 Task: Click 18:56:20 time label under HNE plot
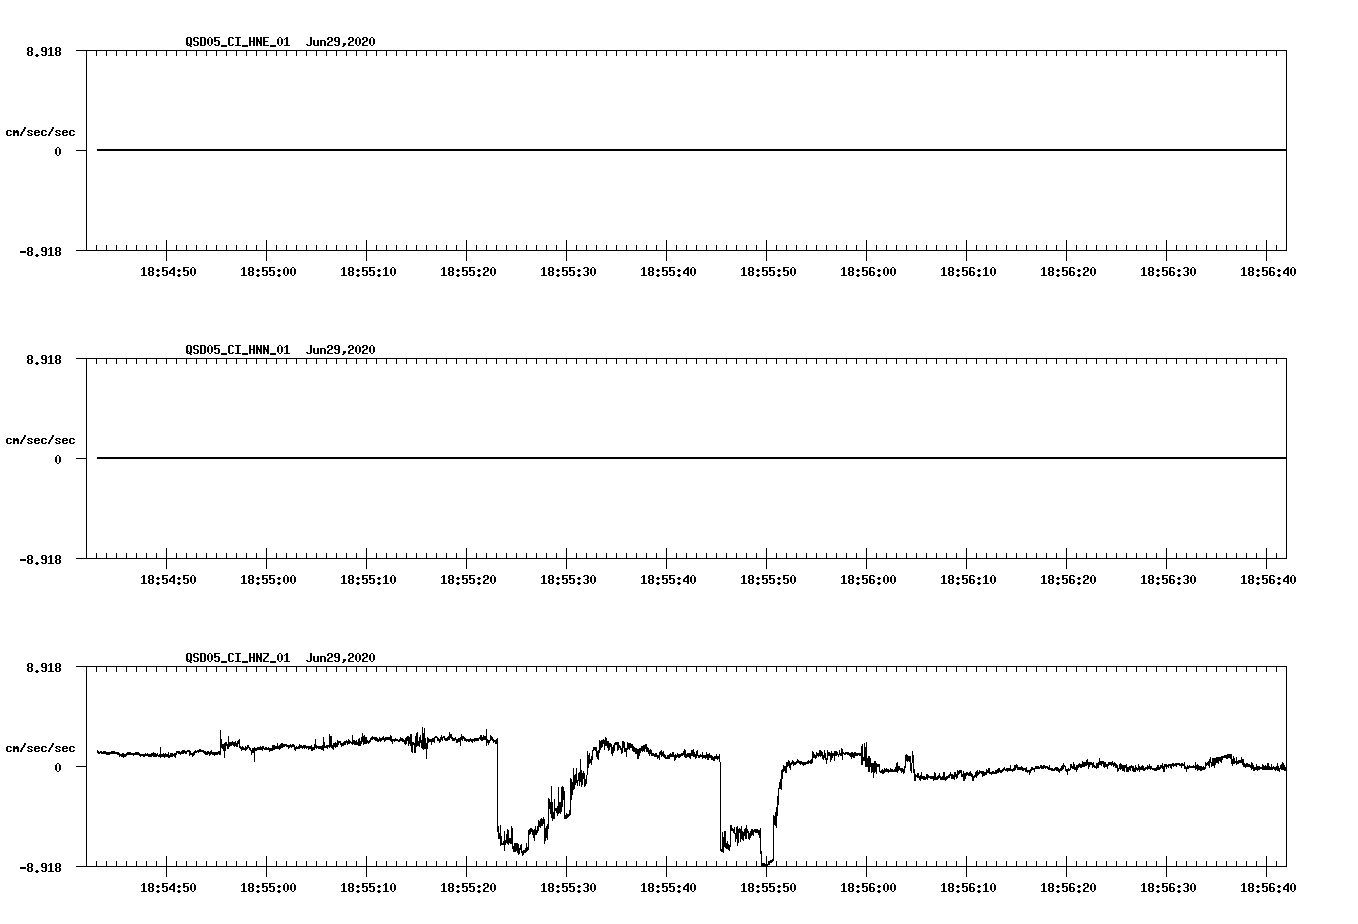pos(1068,272)
